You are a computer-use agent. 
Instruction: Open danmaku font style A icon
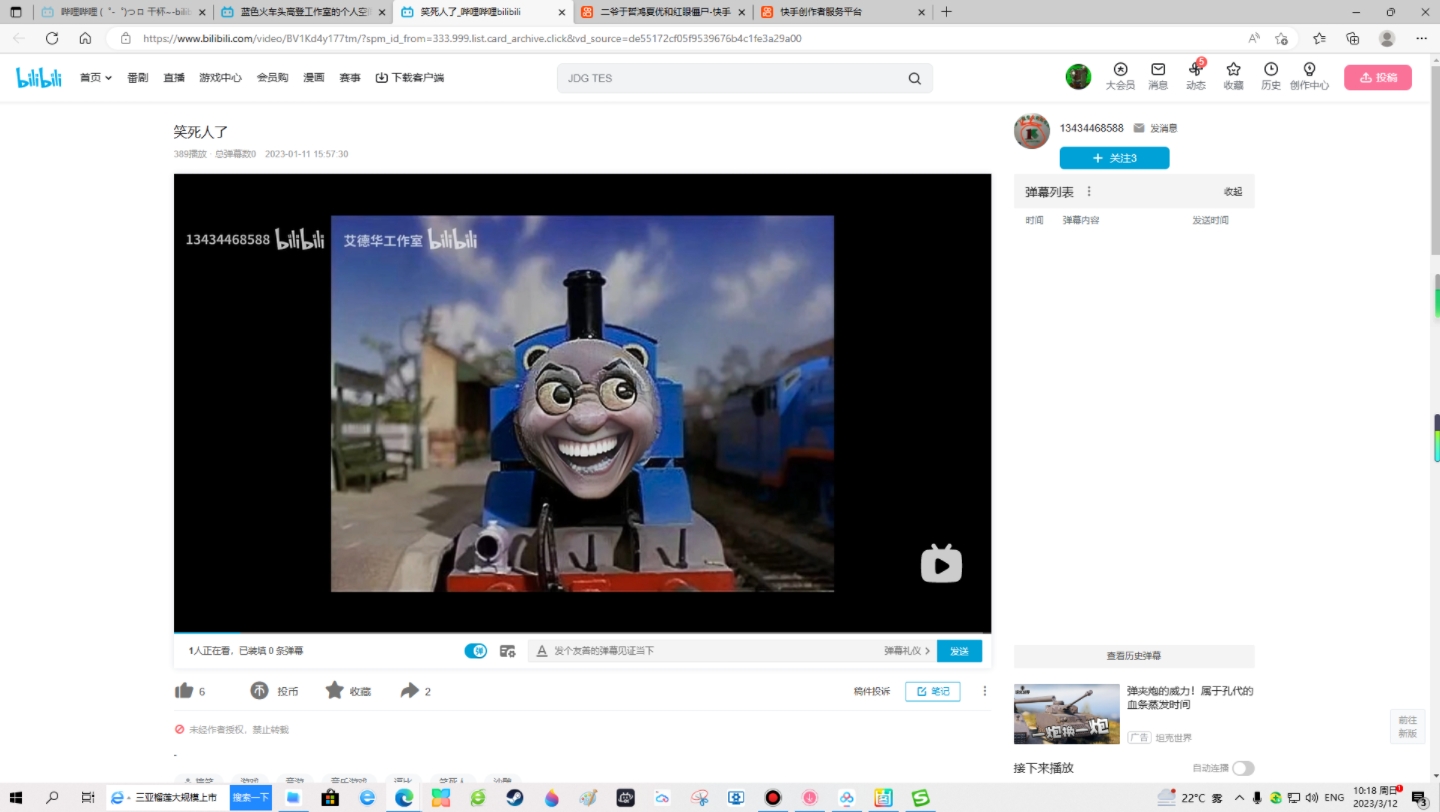pyautogui.click(x=542, y=651)
